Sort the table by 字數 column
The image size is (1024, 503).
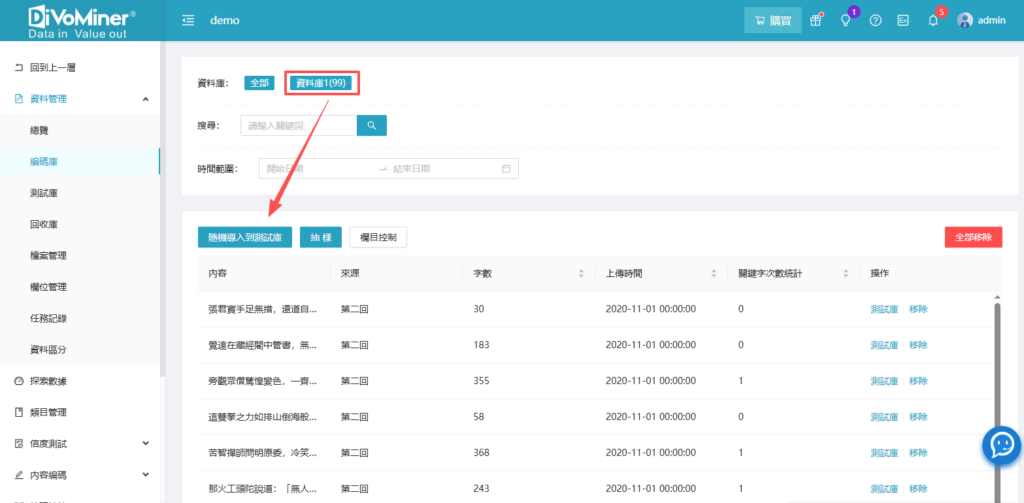pos(581,273)
